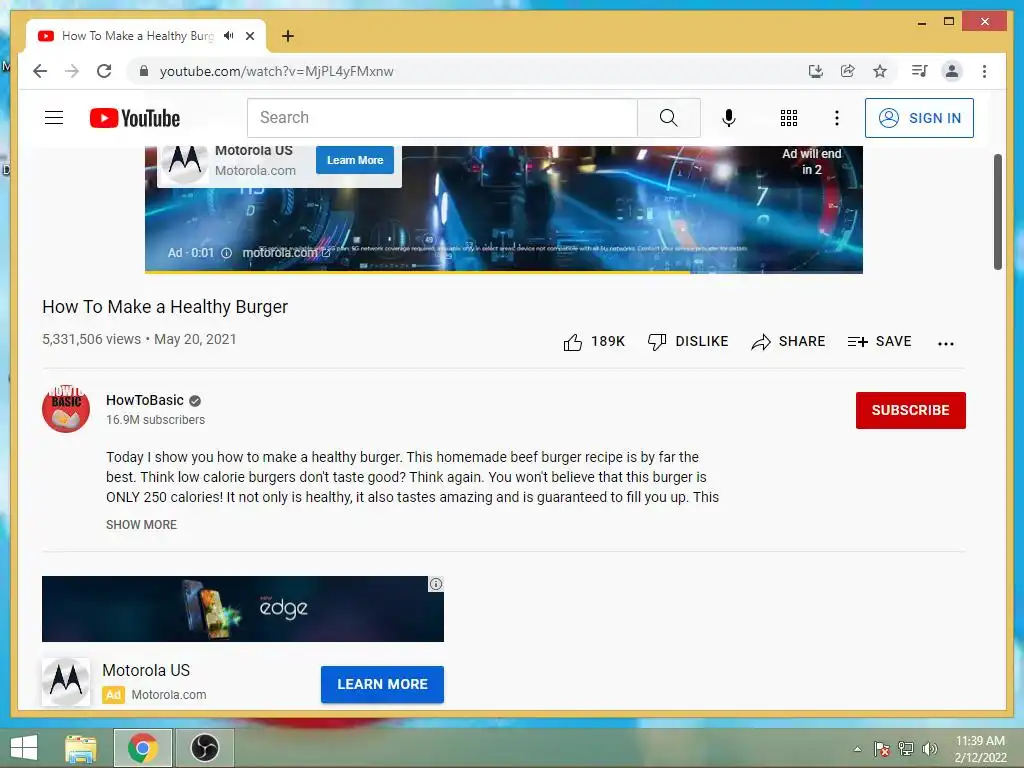Viewport: 1024px width, 768px height.
Task: Open the Action Center flag tray icon
Action: tap(882, 749)
